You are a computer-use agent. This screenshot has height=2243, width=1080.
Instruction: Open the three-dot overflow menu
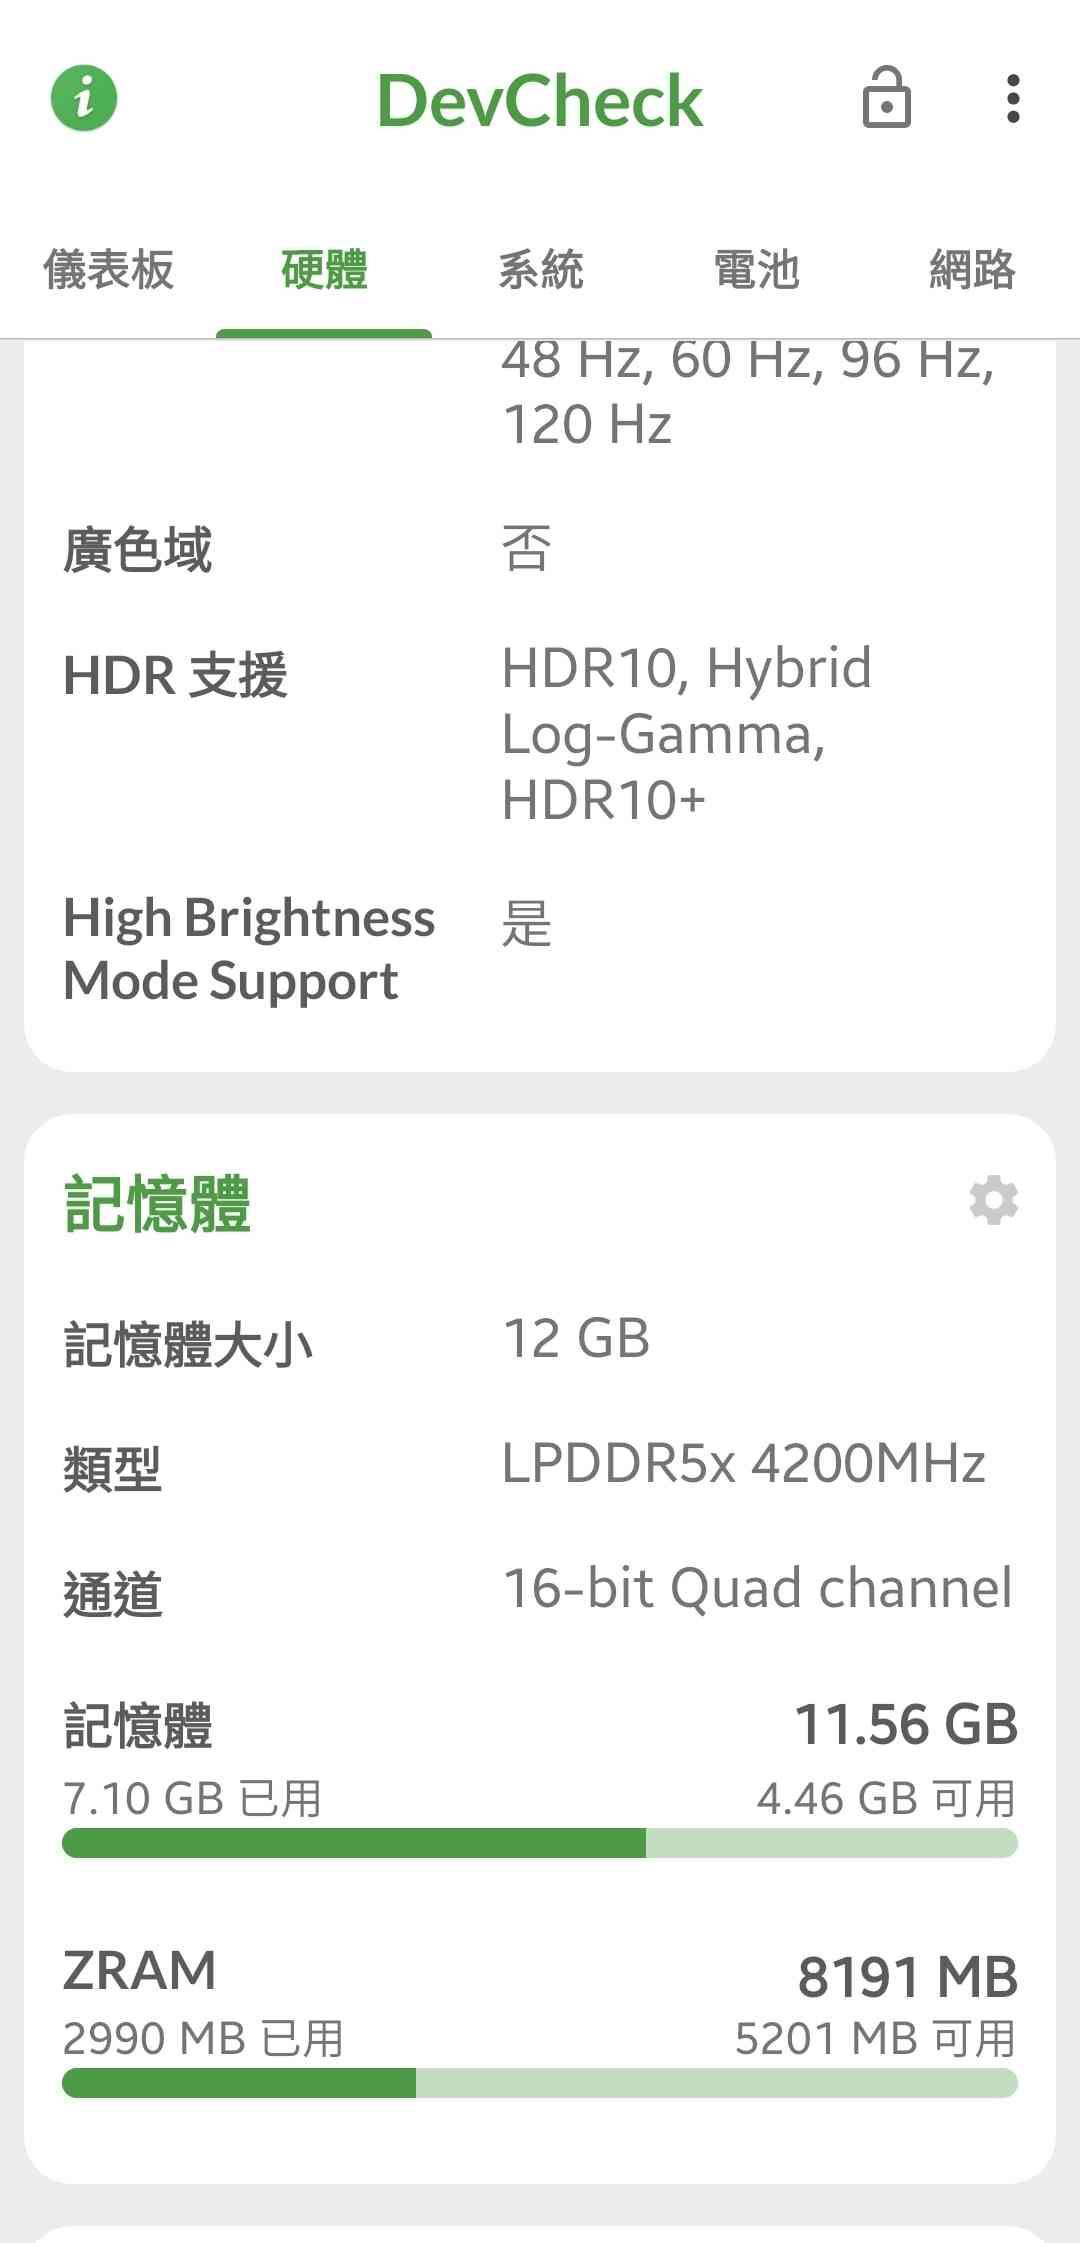[x=1013, y=99]
